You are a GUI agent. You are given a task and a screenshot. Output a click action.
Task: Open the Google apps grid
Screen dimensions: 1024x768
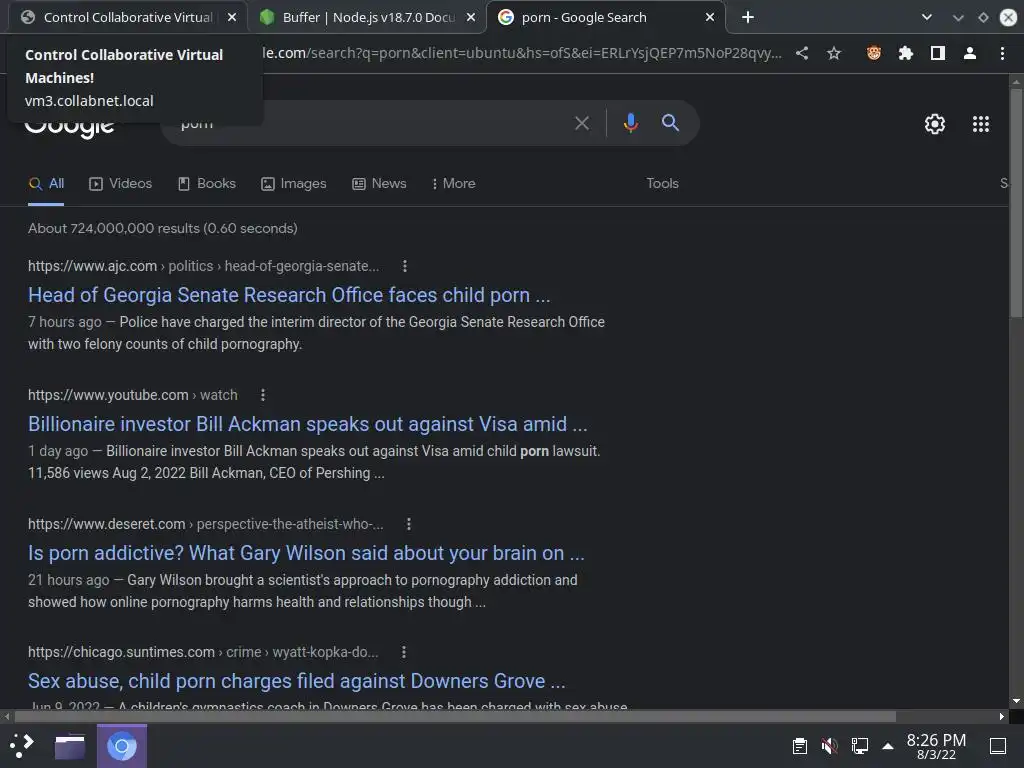click(981, 124)
